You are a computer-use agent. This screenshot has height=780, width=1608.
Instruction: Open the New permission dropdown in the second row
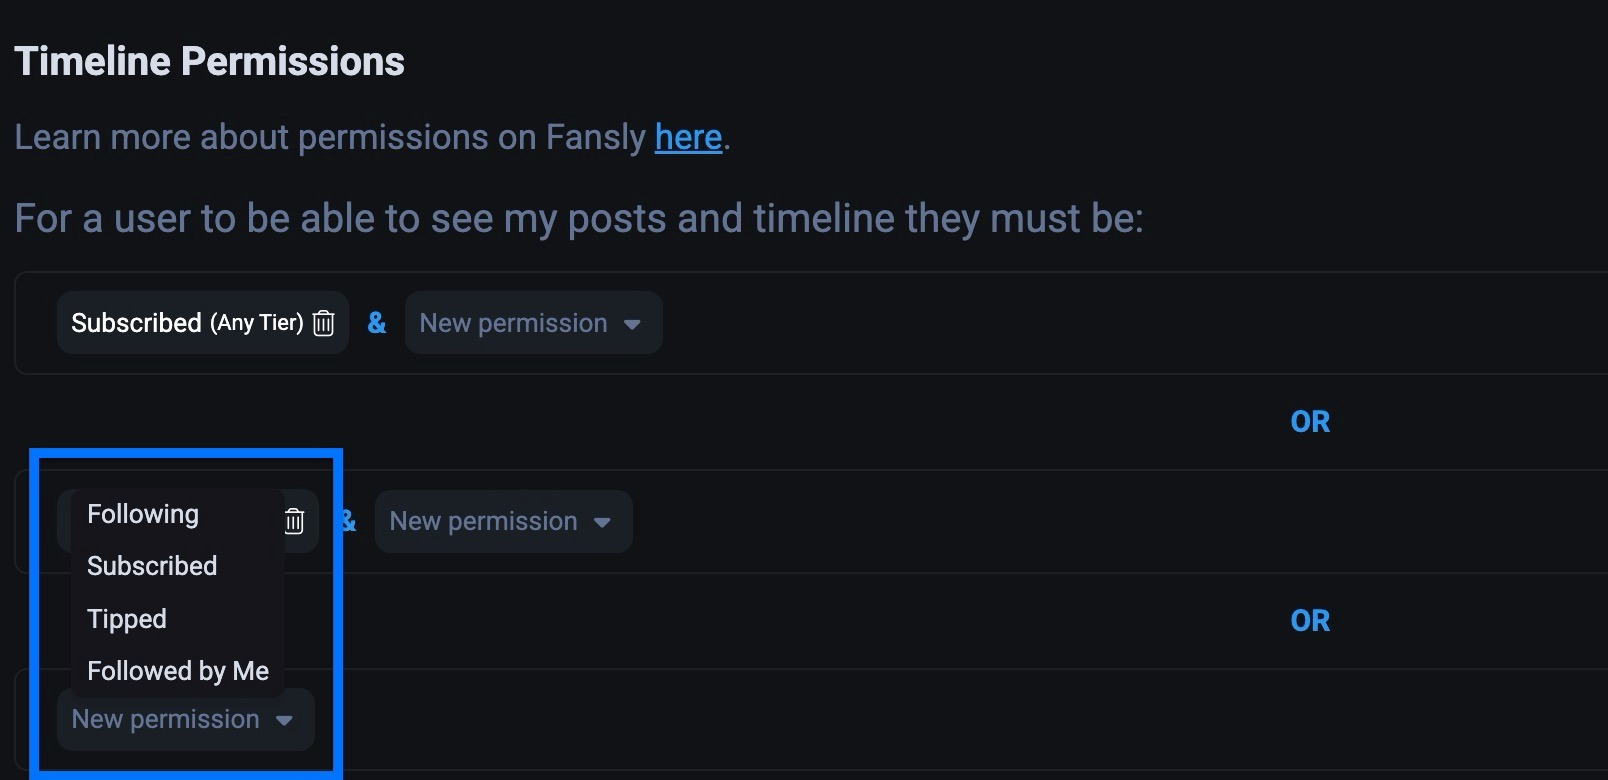click(x=503, y=521)
